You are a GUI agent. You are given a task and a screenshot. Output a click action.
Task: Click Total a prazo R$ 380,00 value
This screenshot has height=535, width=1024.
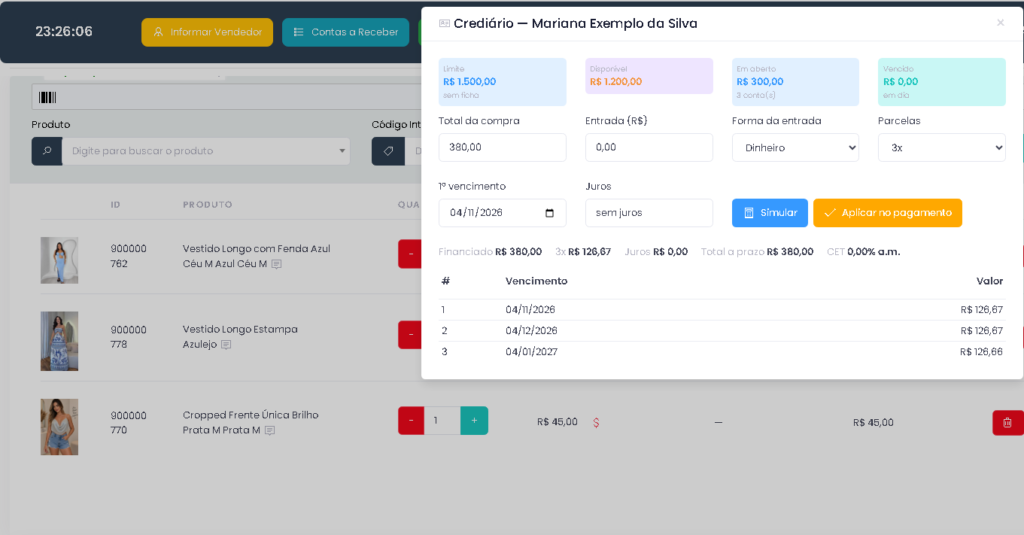(790, 251)
